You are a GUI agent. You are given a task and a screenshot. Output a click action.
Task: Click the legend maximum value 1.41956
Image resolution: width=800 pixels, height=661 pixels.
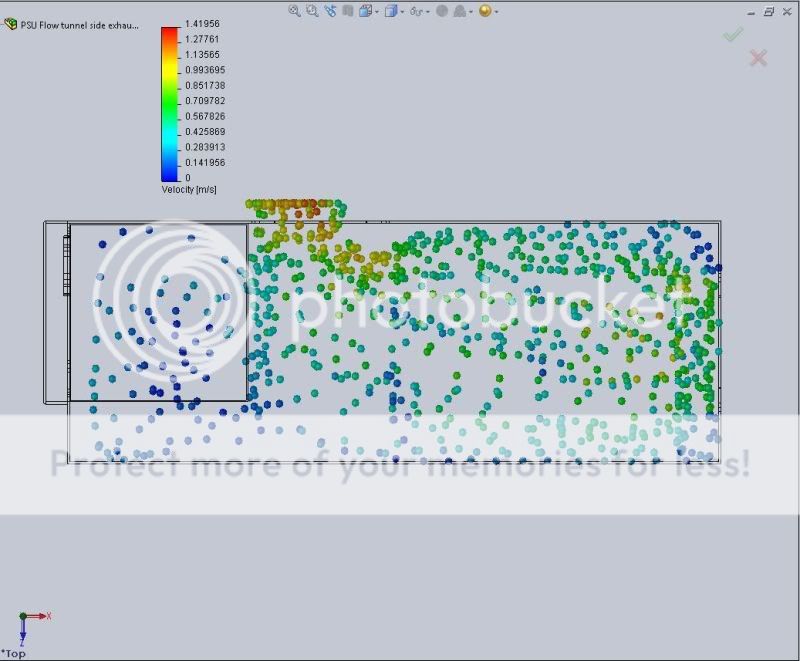click(205, 23)
